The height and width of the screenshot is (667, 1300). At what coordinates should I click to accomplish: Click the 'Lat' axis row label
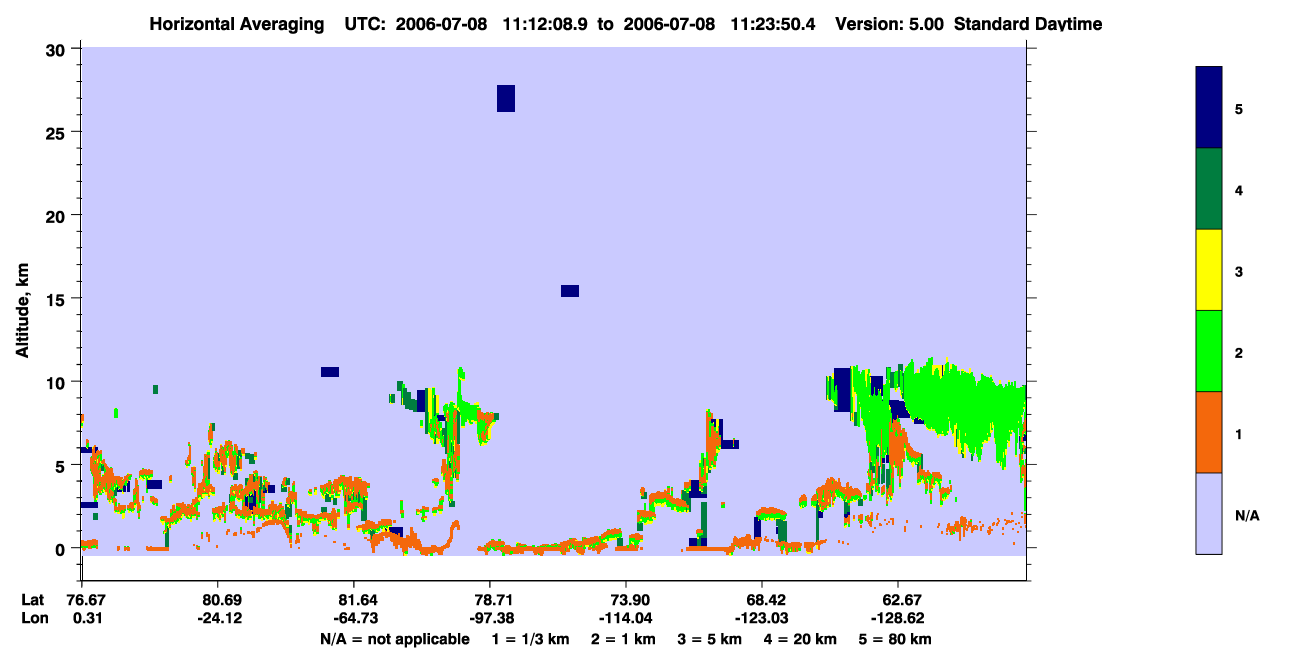tap(32, 600)
